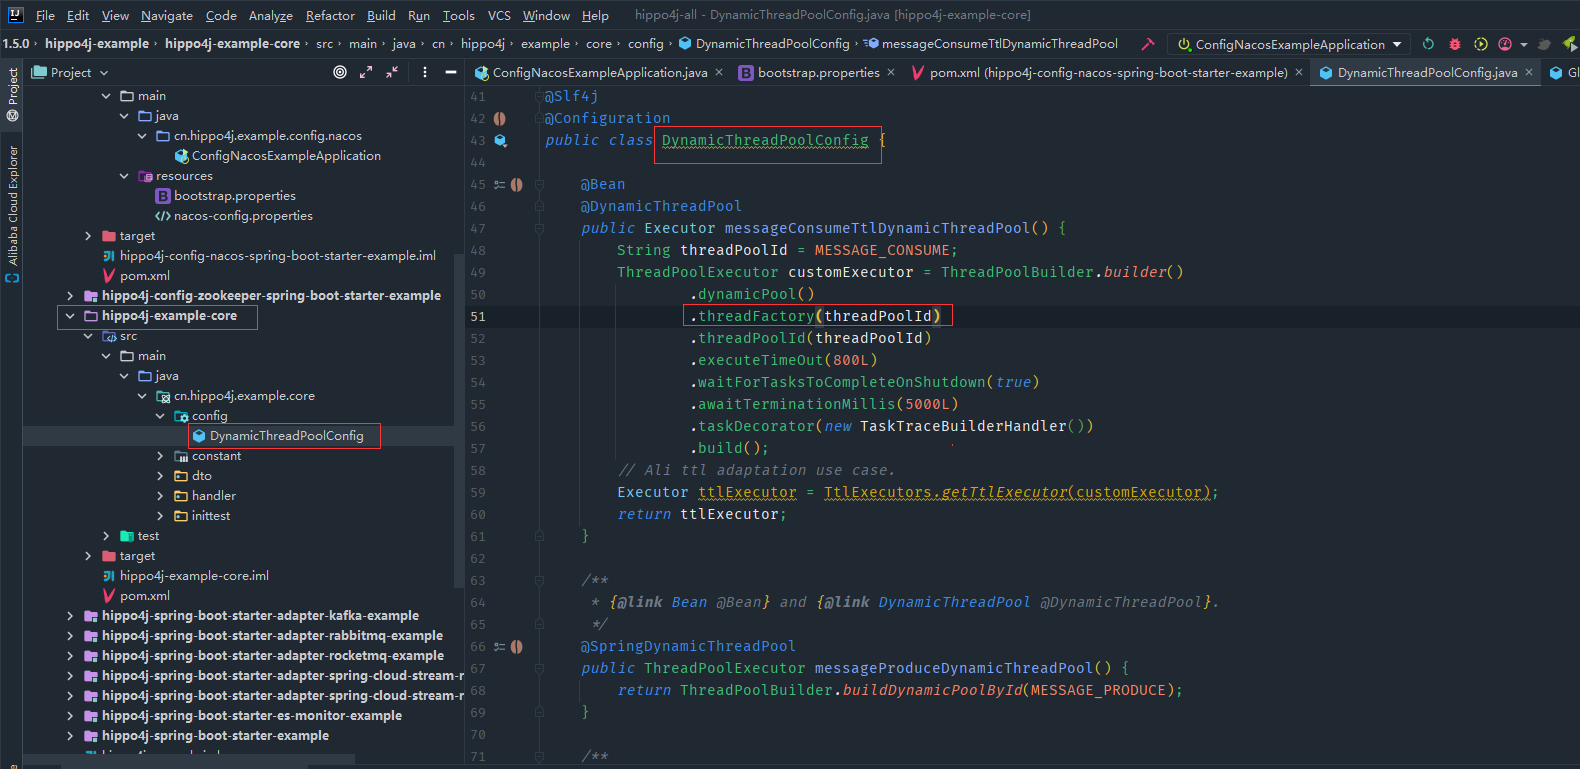Click the TtlExecutors.getTtlExecutor call in the code
The image size is (1580, 769).
1016,493
